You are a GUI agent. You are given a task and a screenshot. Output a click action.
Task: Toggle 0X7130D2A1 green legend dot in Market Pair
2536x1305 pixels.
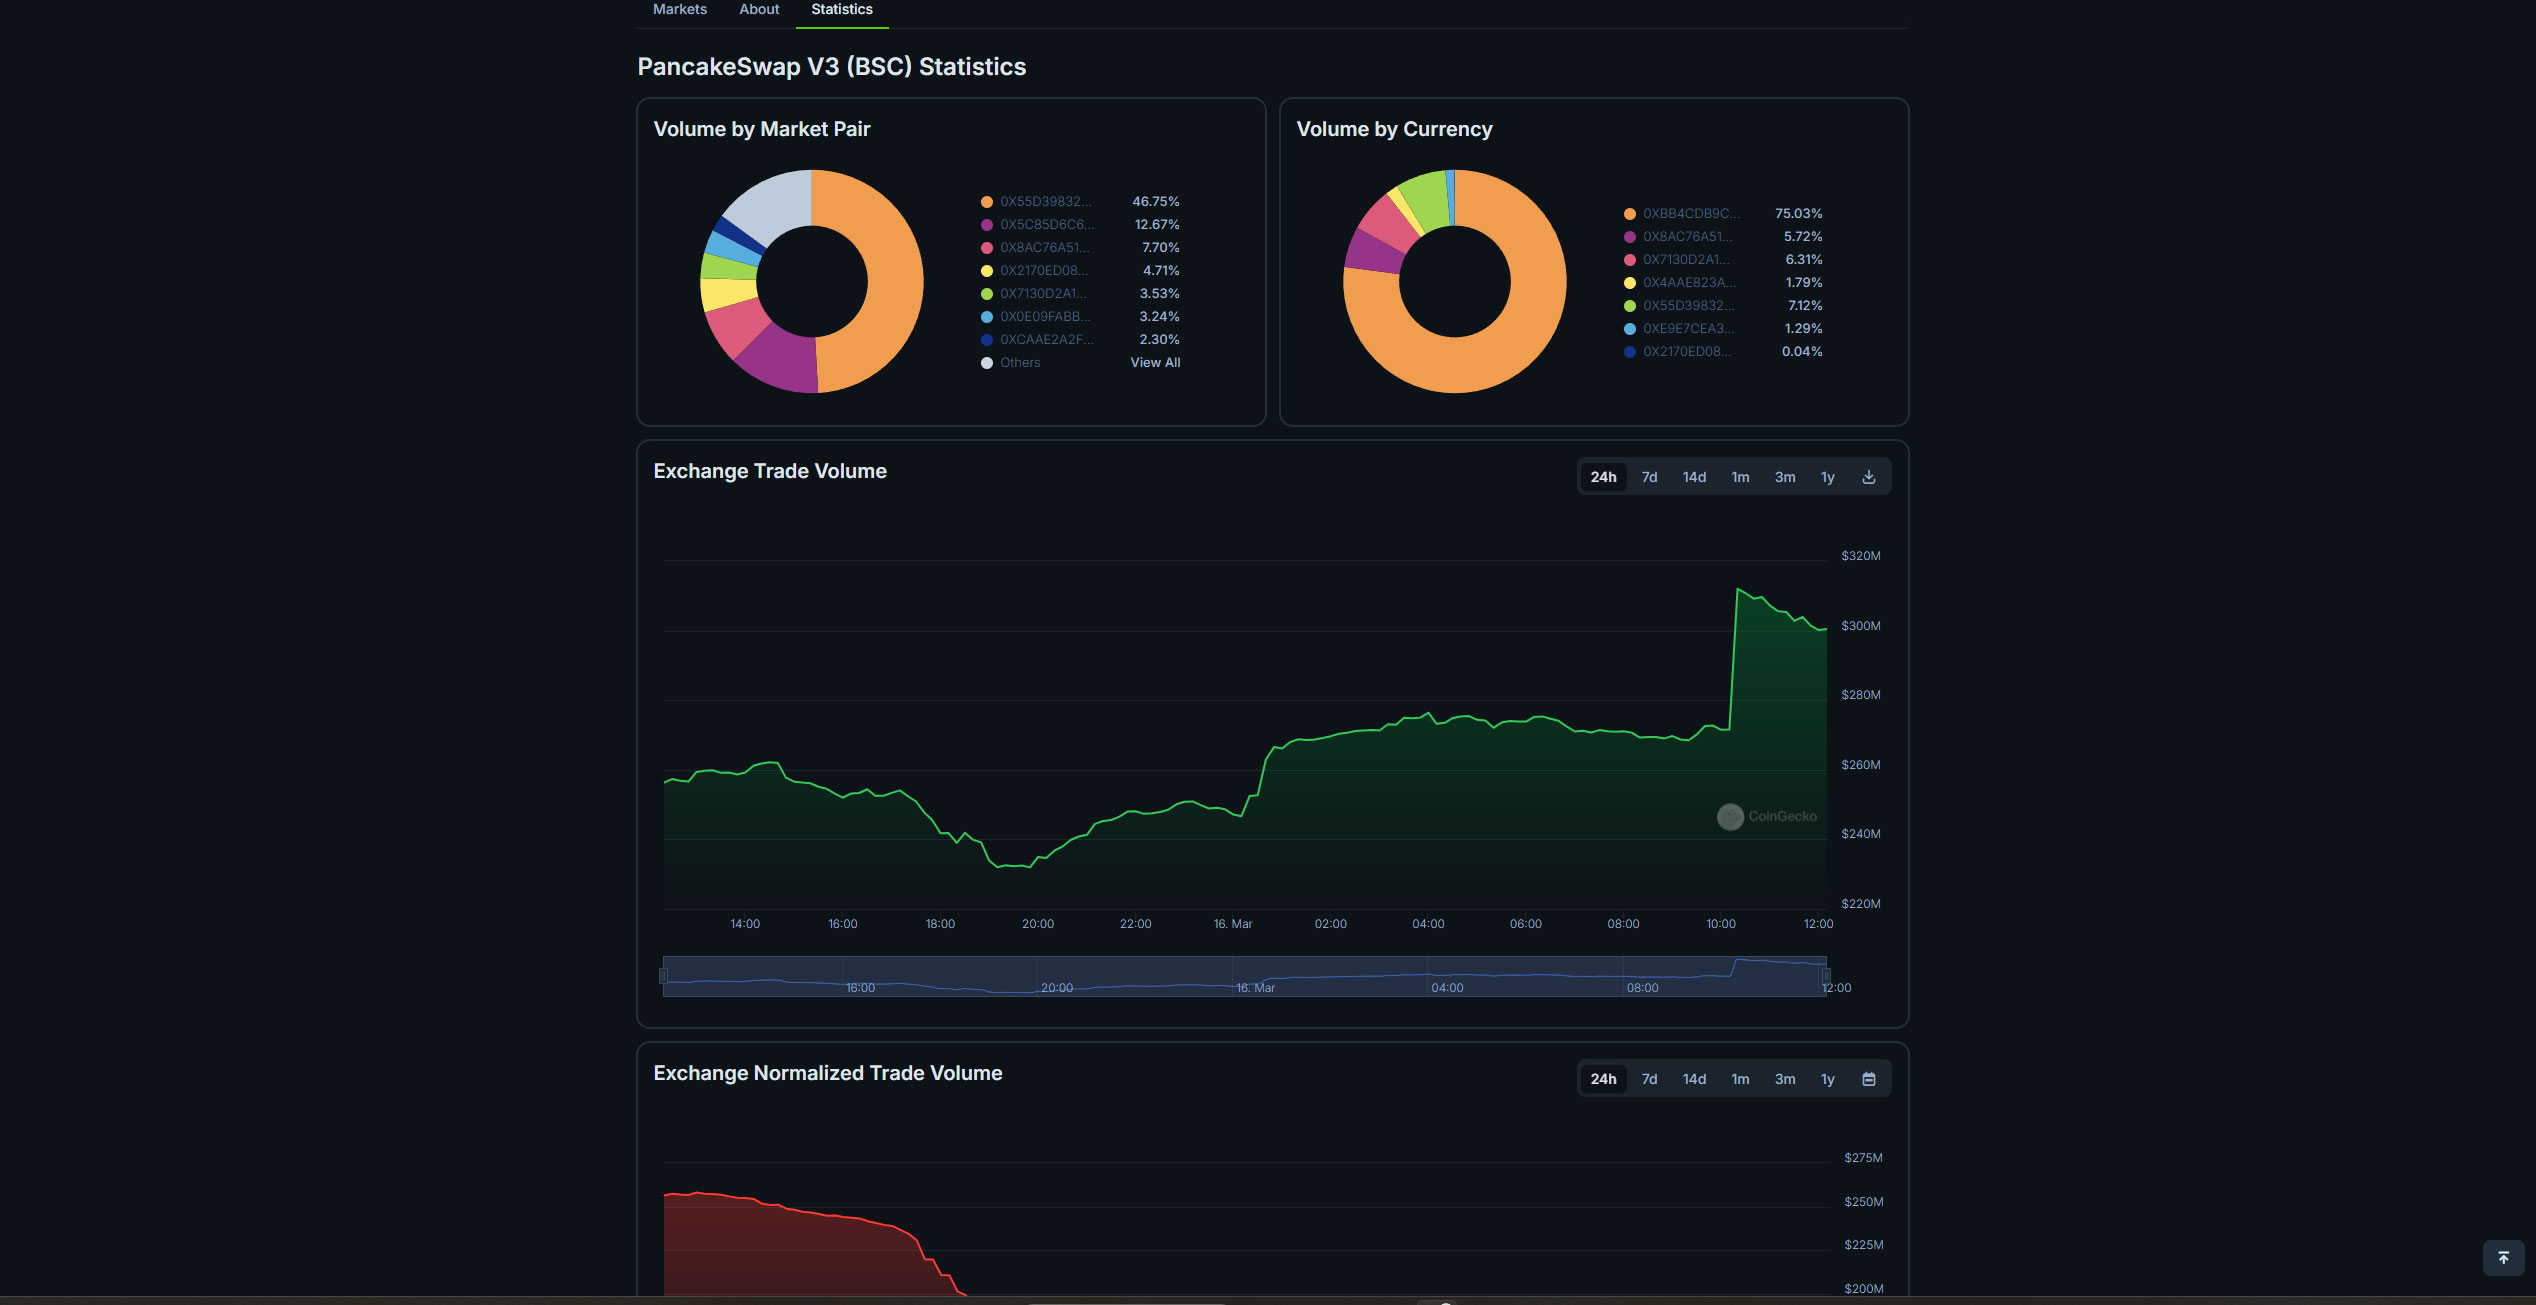[x=987, y=294]
